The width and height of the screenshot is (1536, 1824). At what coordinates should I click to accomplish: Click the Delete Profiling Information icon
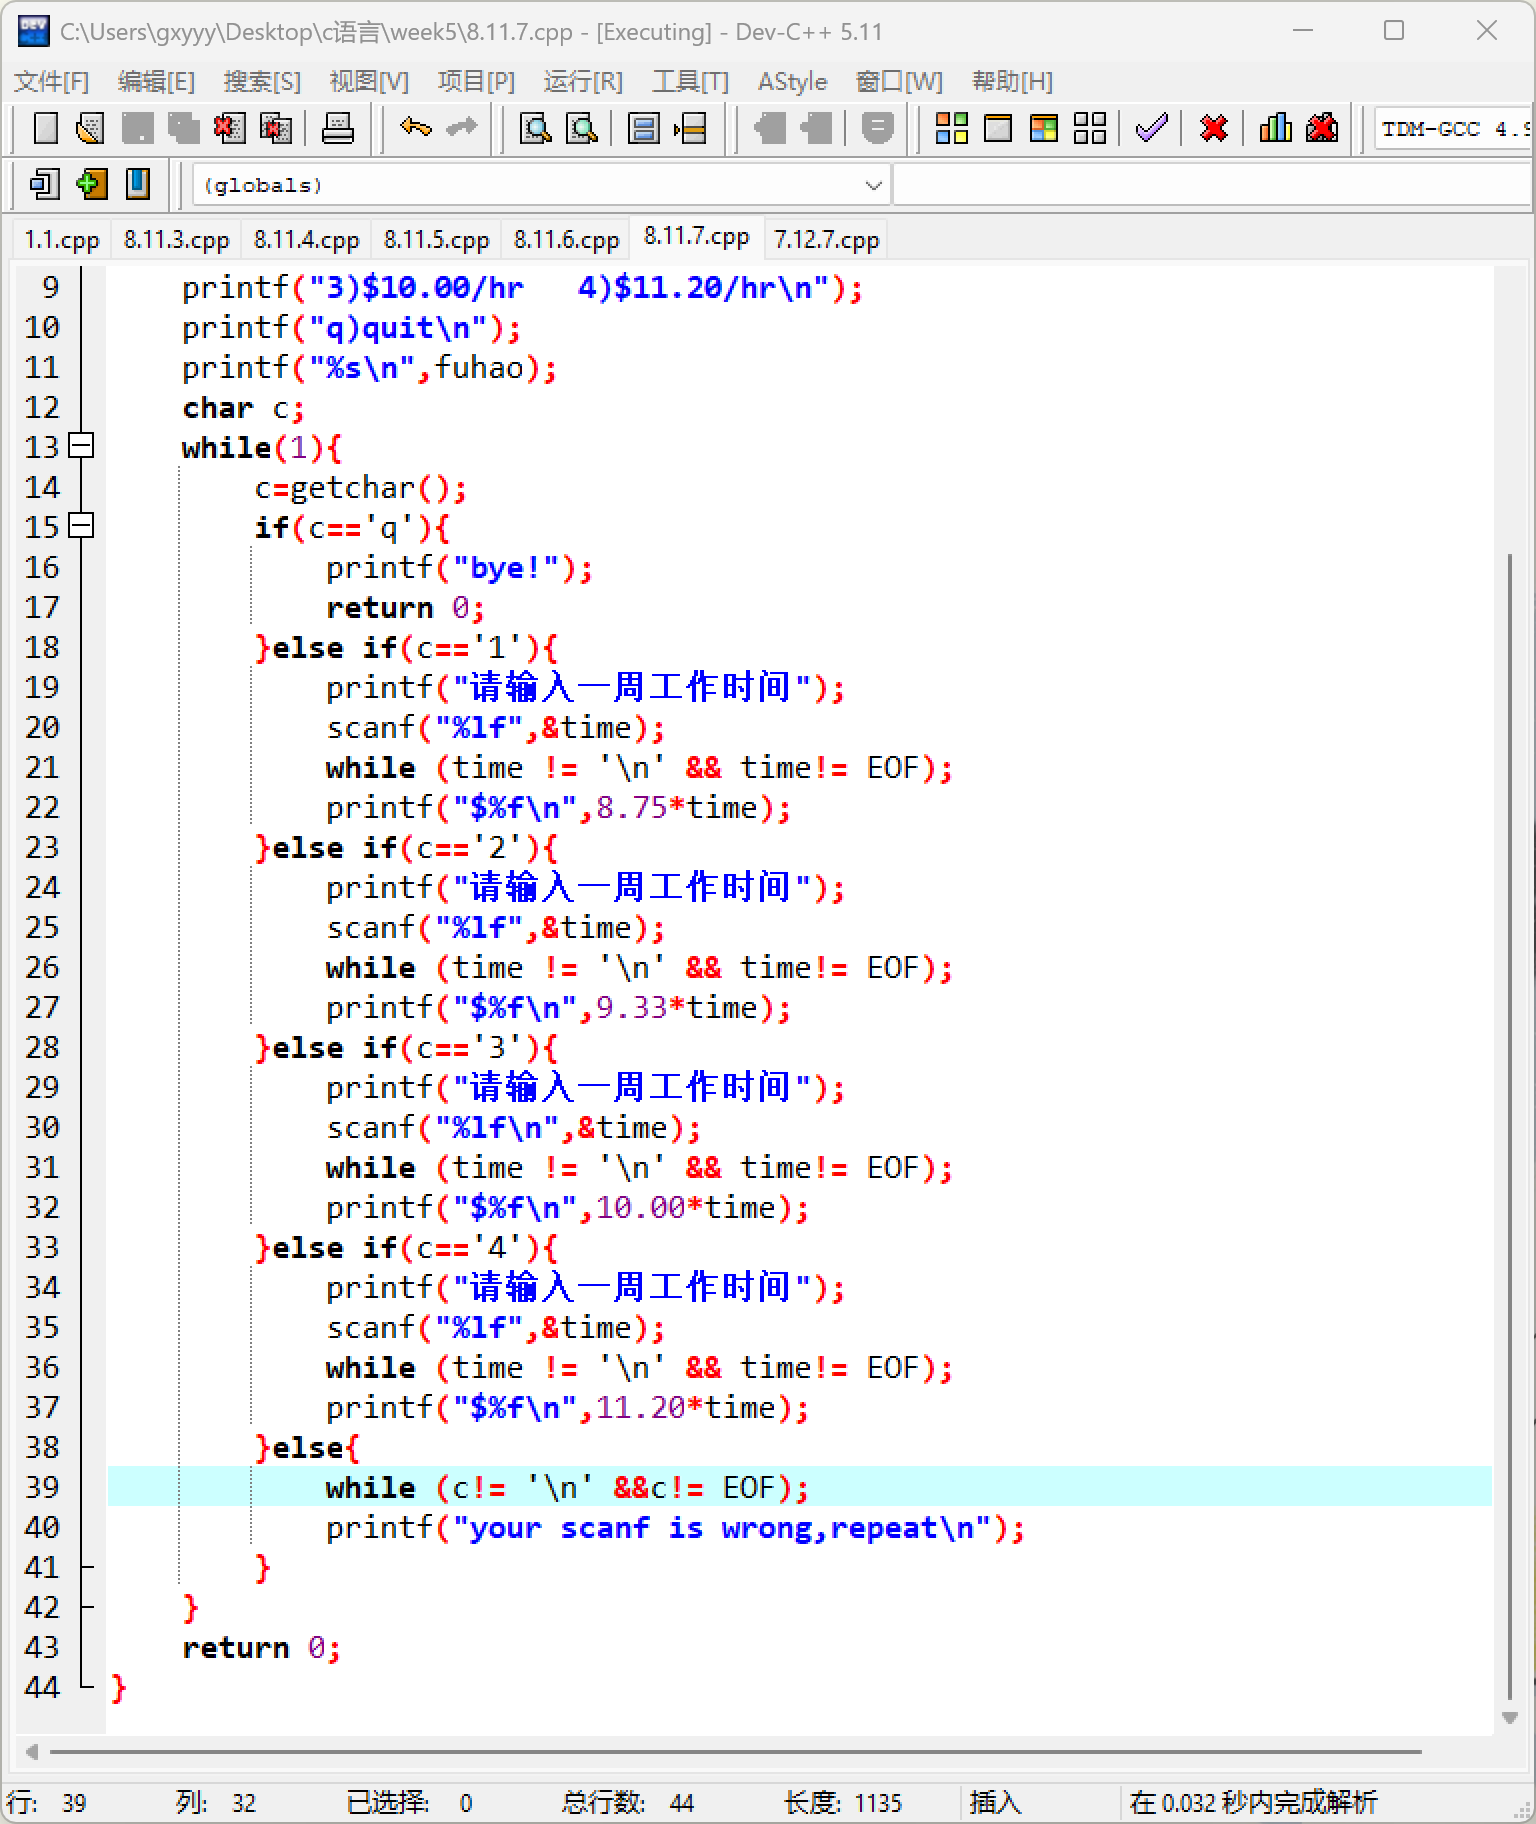(x=1322, y=128)
